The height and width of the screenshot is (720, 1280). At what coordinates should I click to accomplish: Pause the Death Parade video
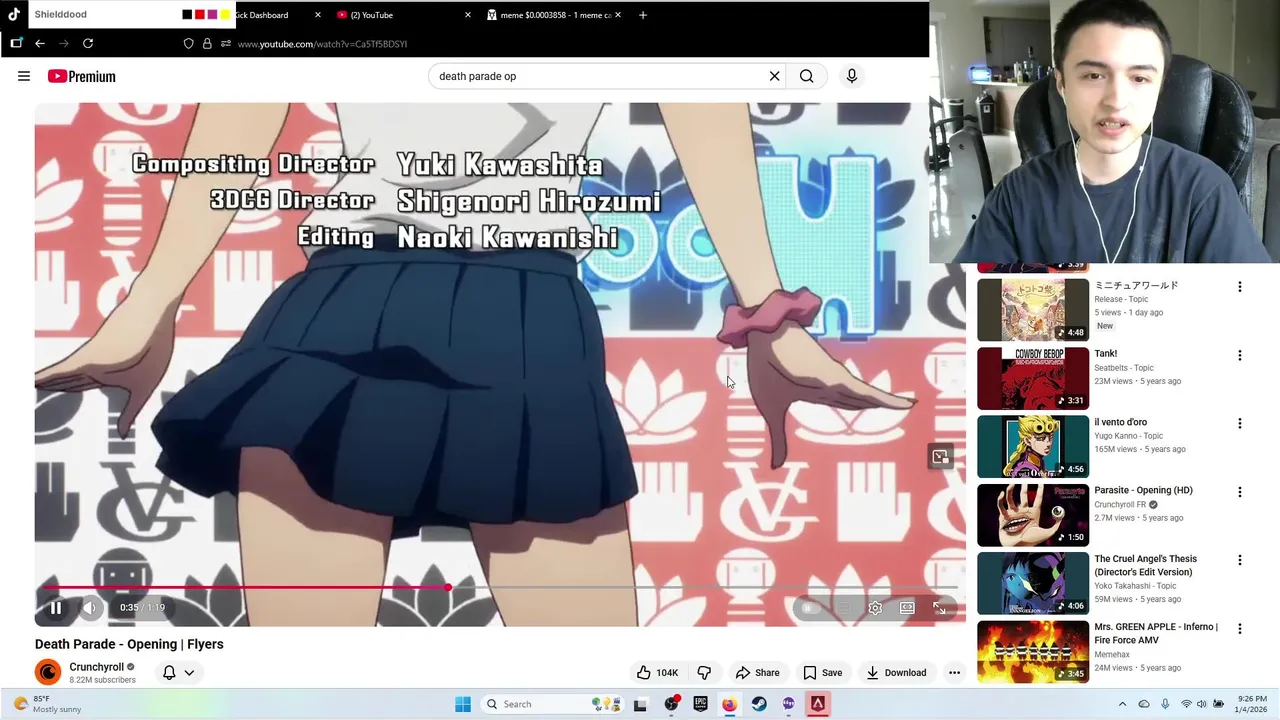tap(56, 607)
